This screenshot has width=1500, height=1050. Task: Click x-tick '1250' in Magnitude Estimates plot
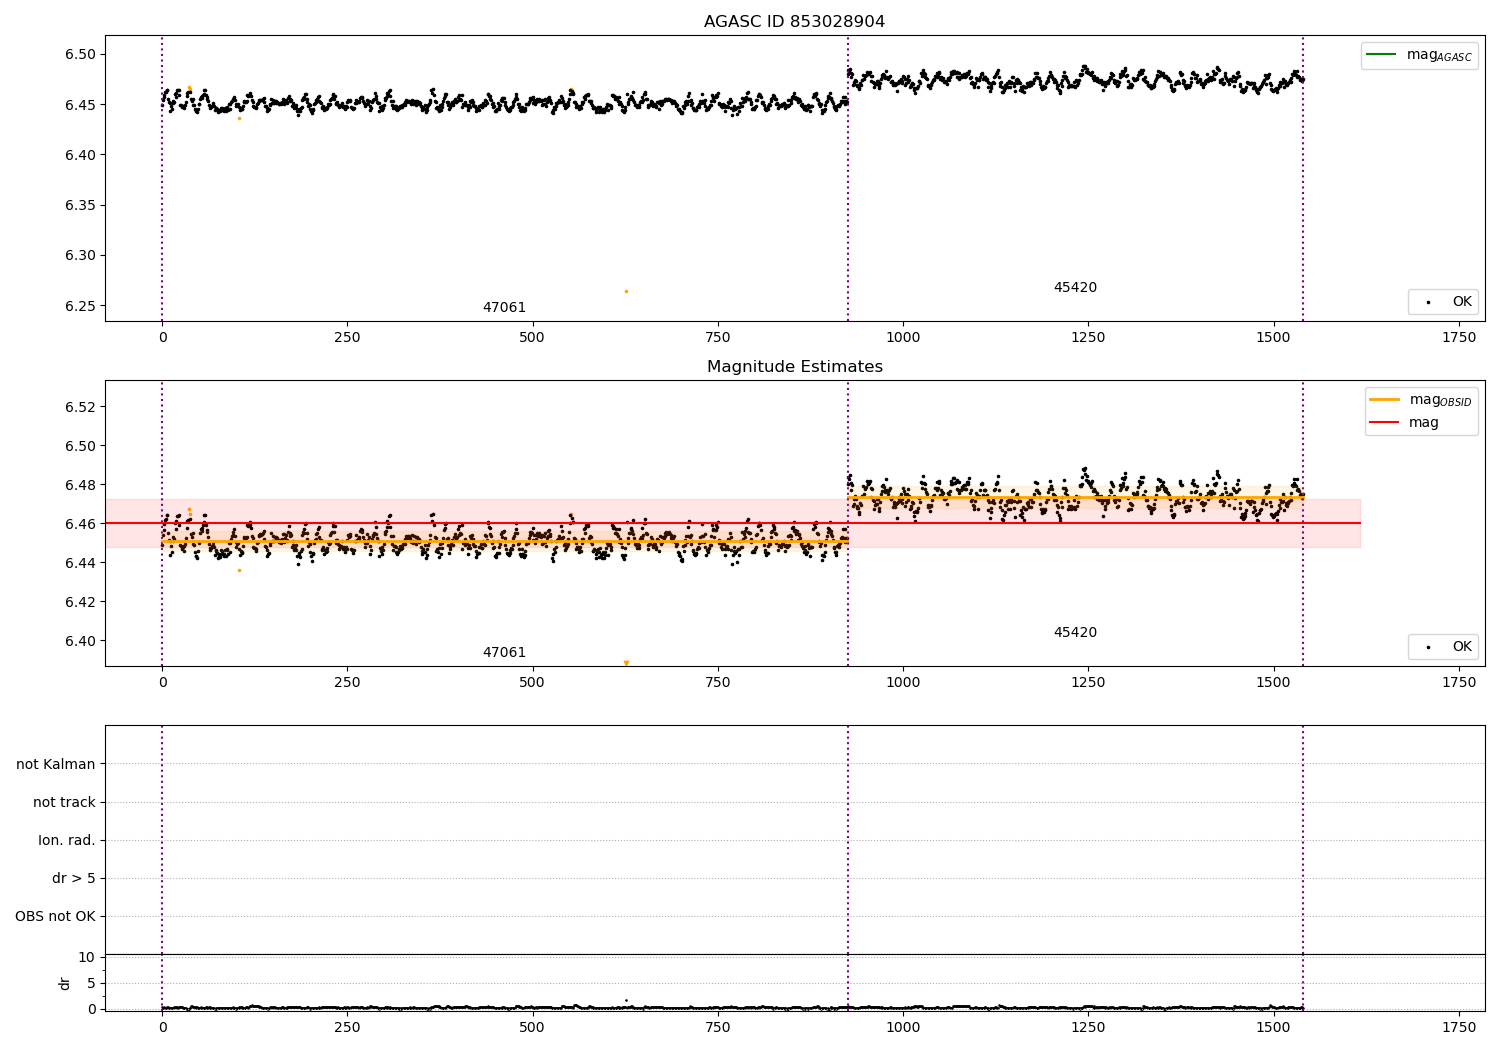point(1088,683)
